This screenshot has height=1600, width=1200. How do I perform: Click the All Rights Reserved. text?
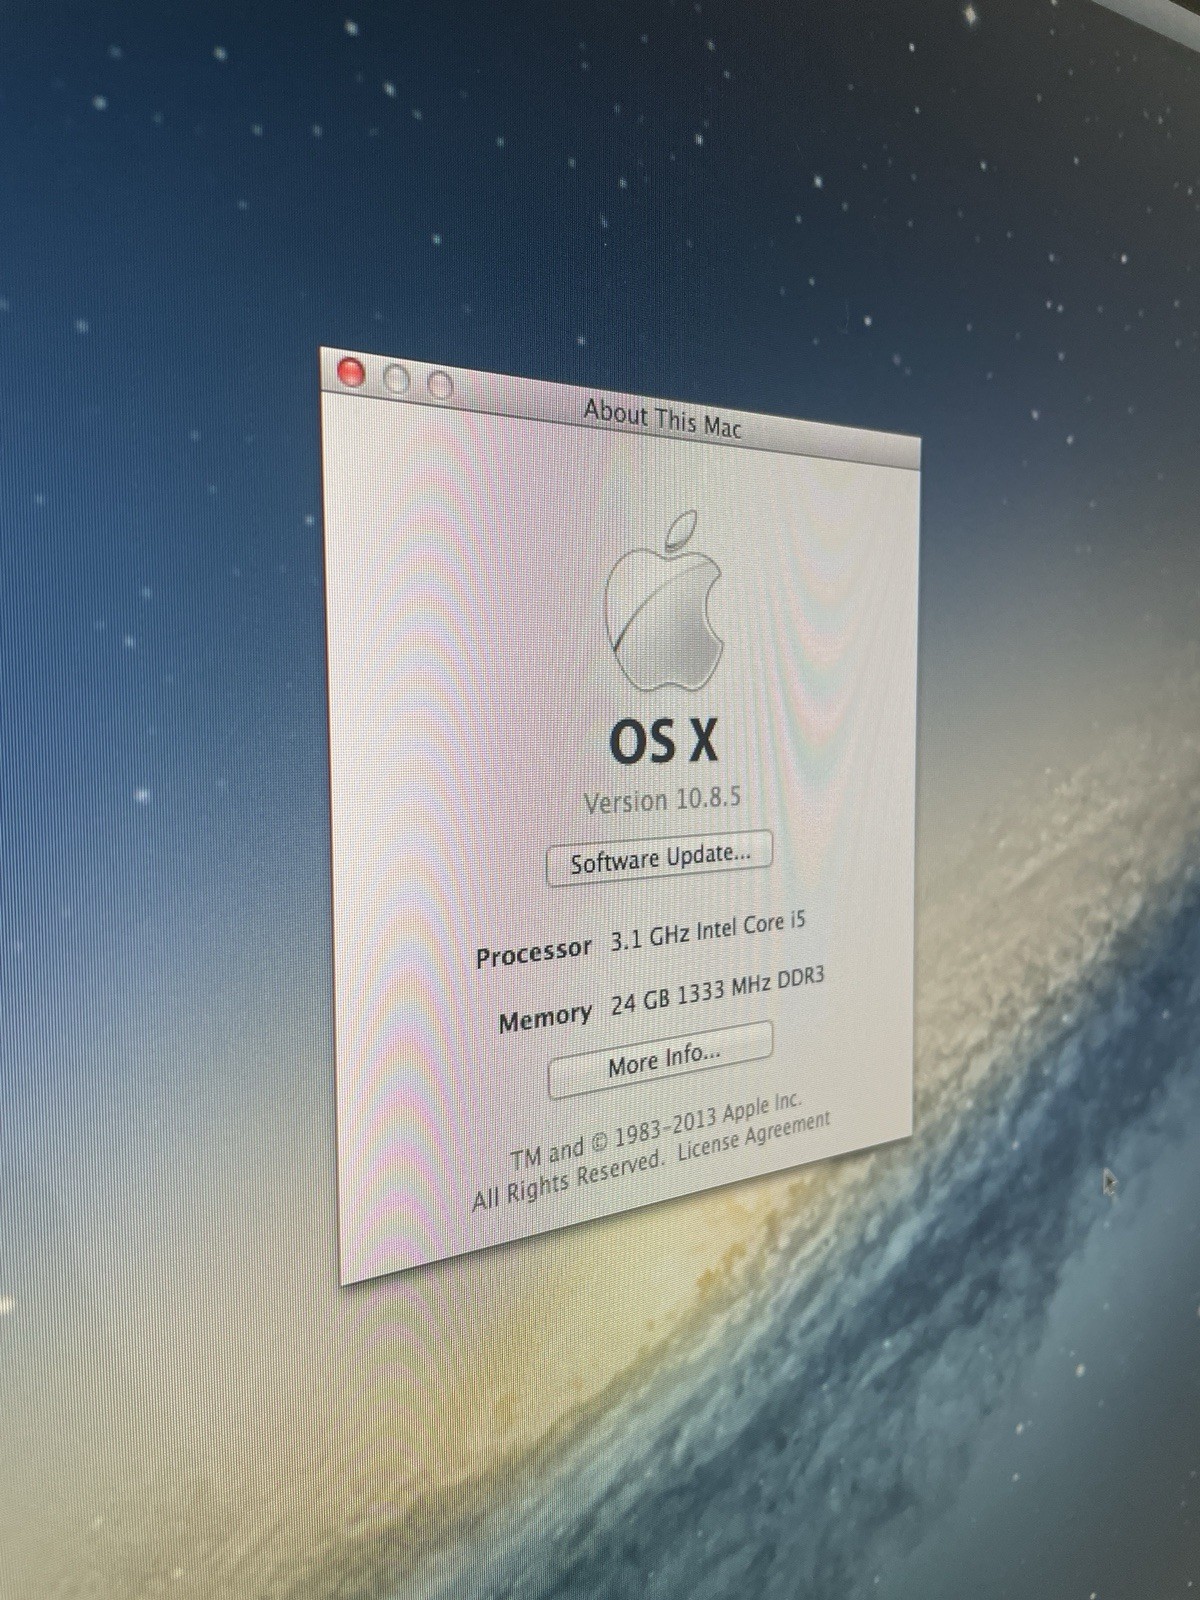tap(568, 1180)
